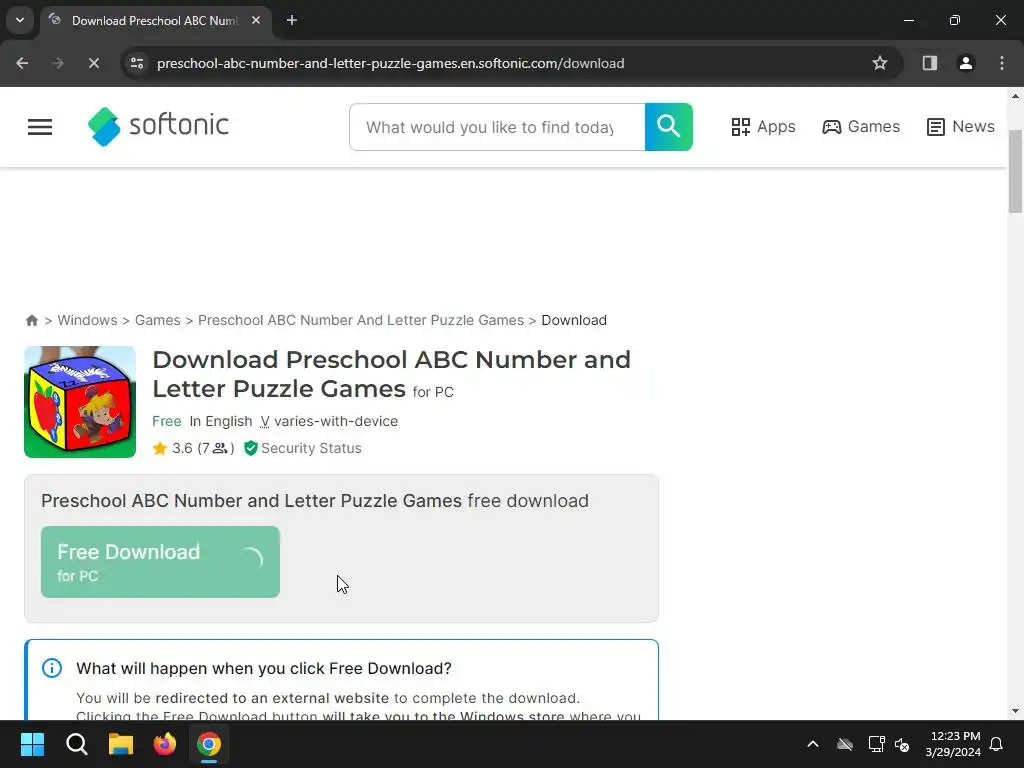Open the Chrome profile icon
The height and width of the screenshot is (768, 1024).
(965, 63)
